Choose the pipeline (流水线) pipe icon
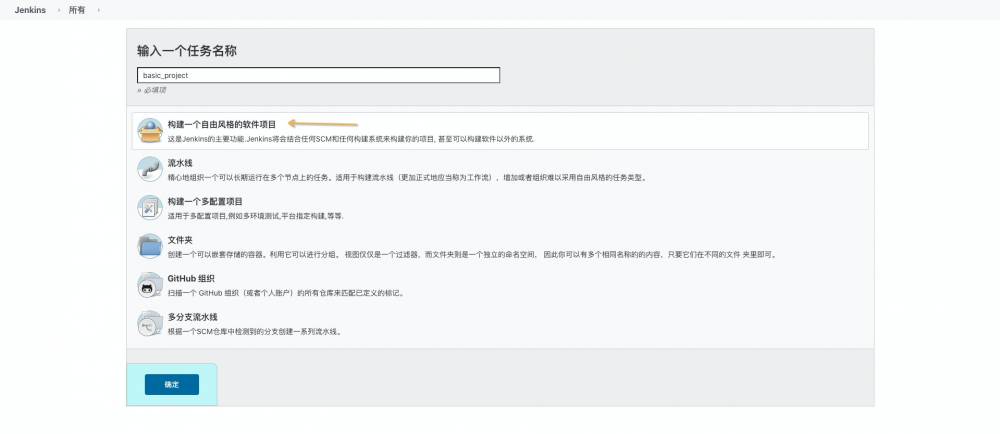Image resolution: width=1000 pixels, height=434 pixels. click(x=150, y=170)
